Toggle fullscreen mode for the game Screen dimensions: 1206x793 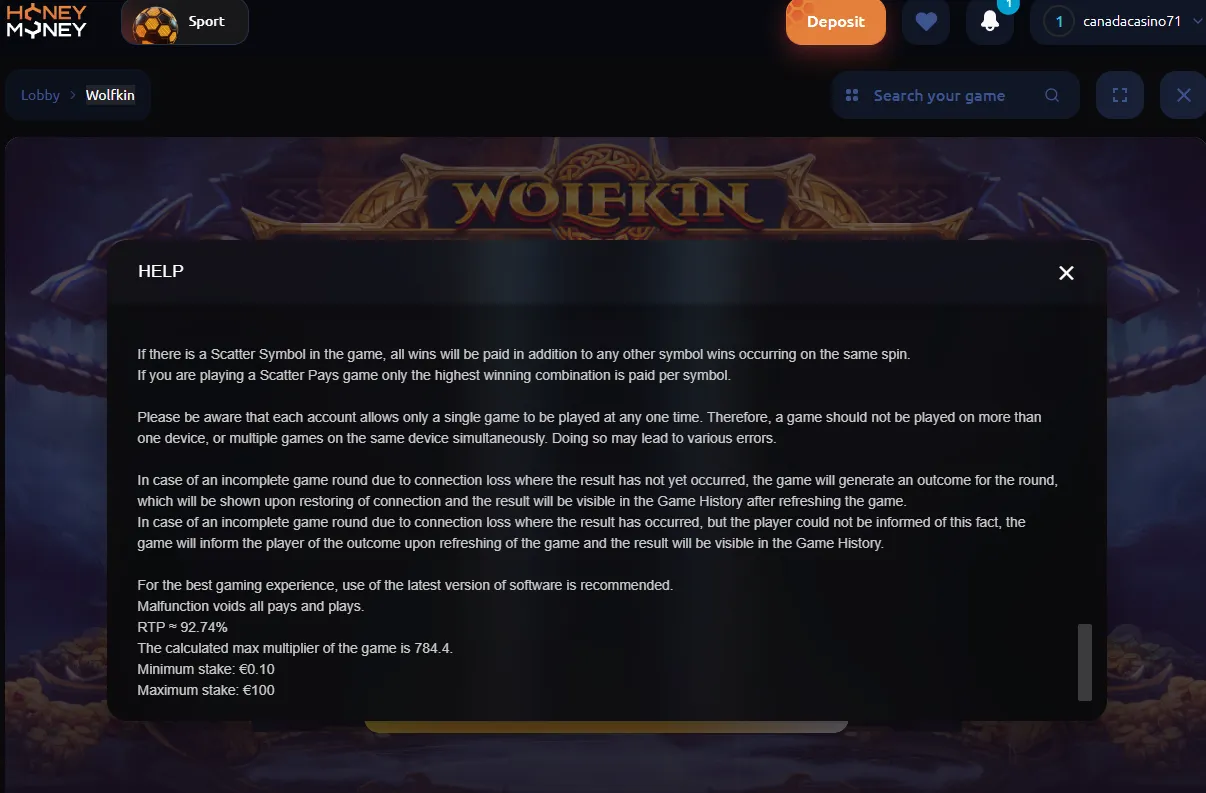point(1120,95)
